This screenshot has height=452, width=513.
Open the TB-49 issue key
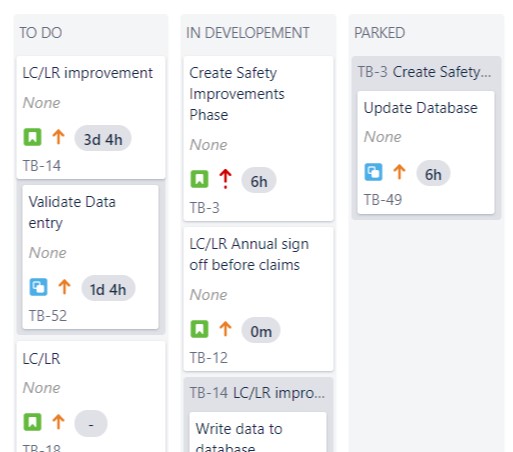[383, 200]
